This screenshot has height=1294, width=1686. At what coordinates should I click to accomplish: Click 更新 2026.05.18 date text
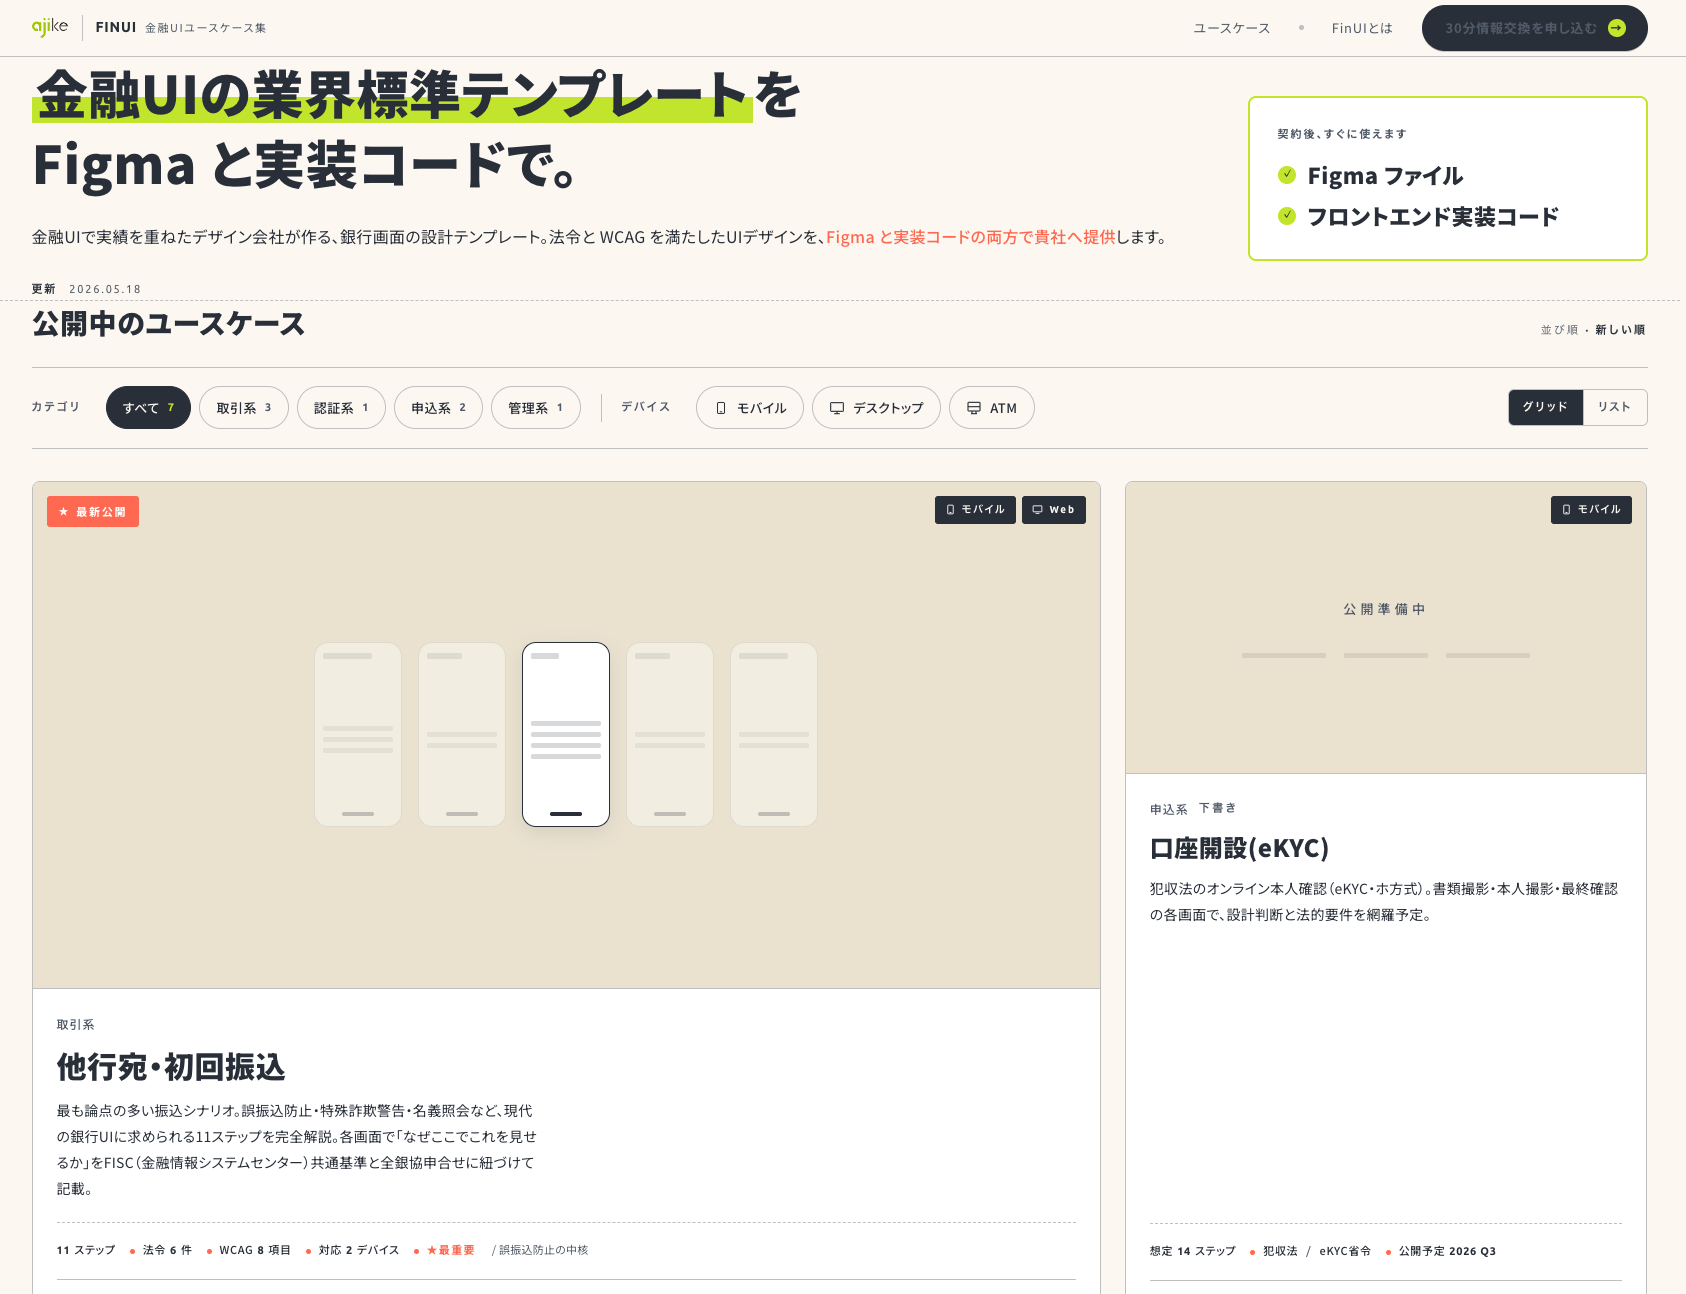[x=87, y=289]
